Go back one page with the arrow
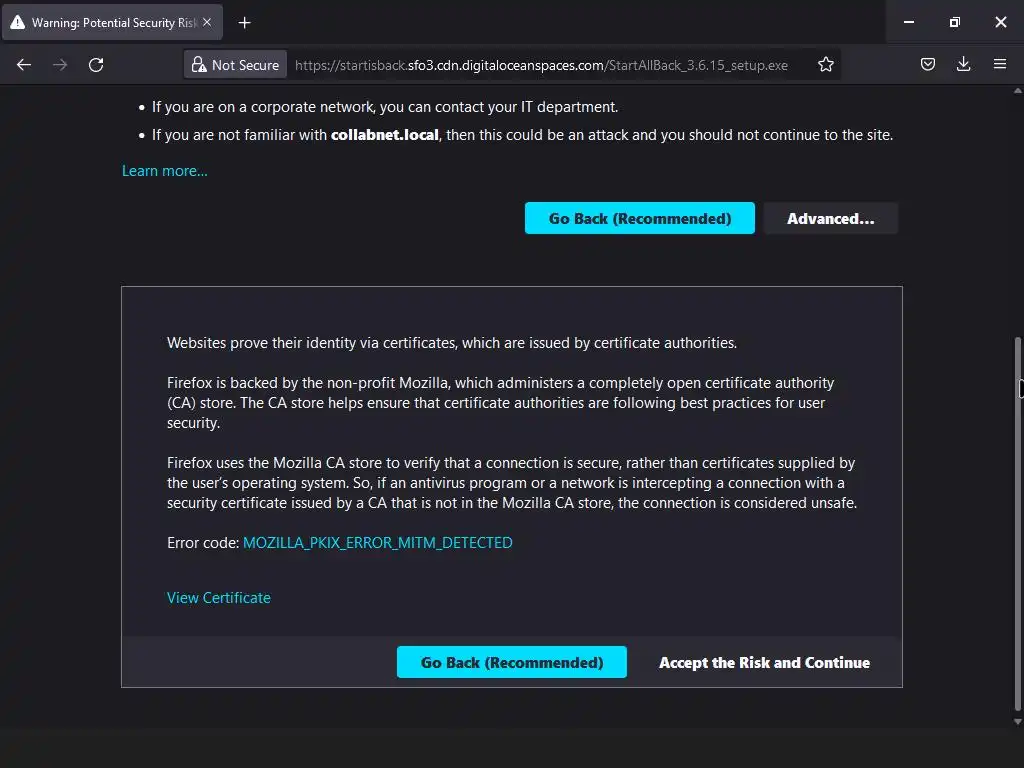 24,65
